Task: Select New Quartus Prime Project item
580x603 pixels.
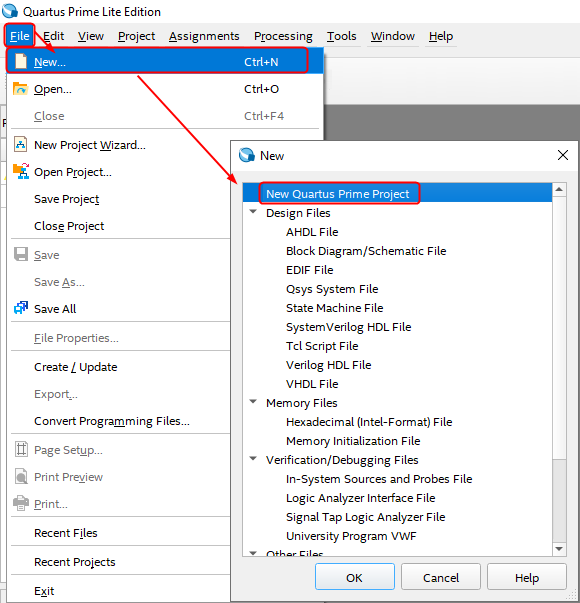Action: (337, 194)
